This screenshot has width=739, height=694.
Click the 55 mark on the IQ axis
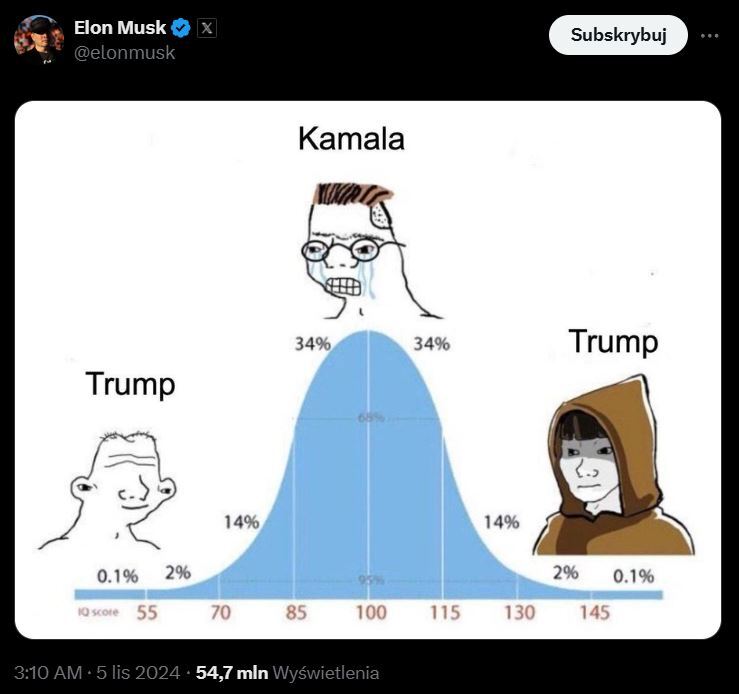click(x=147, y=612)
